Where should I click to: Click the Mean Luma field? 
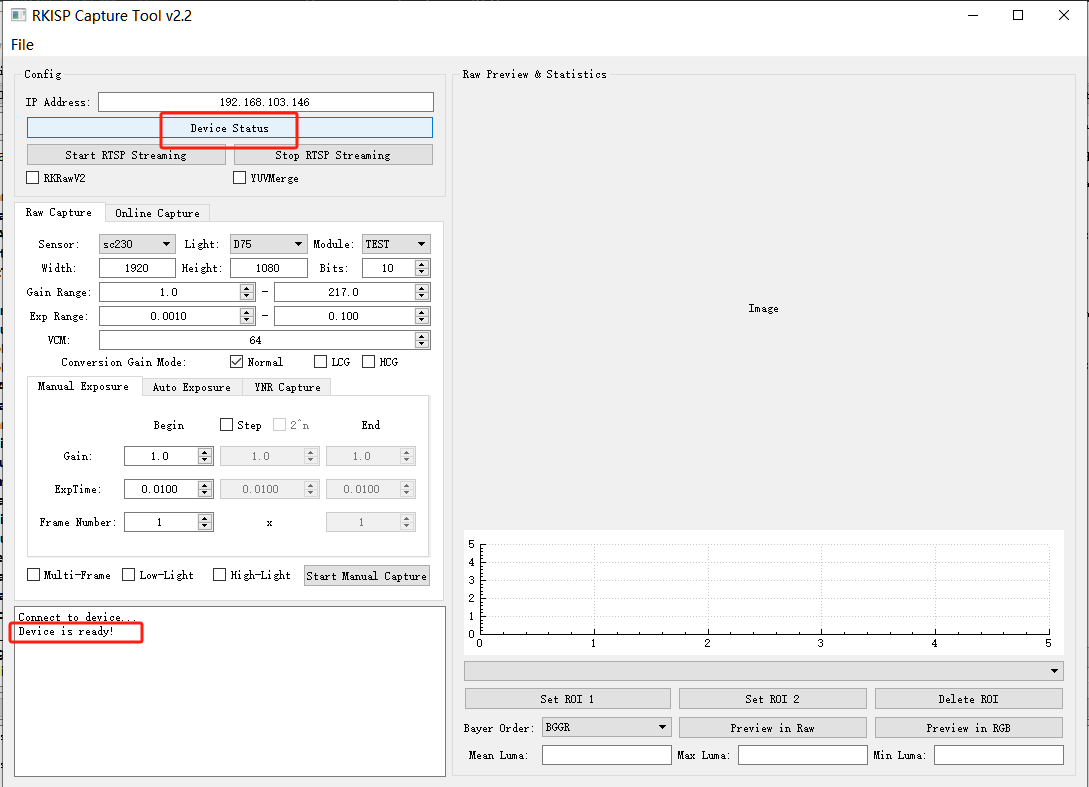pos(607,755)
